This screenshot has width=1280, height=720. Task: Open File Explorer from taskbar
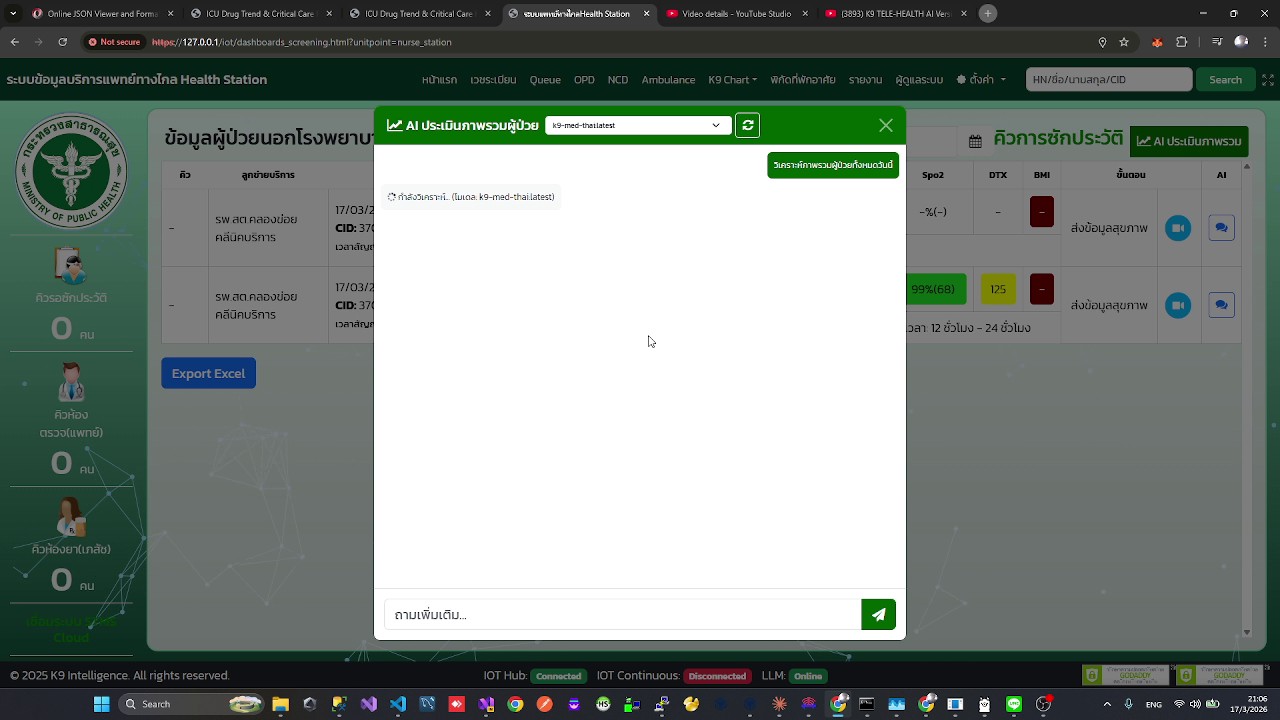[x=280, y=704]
